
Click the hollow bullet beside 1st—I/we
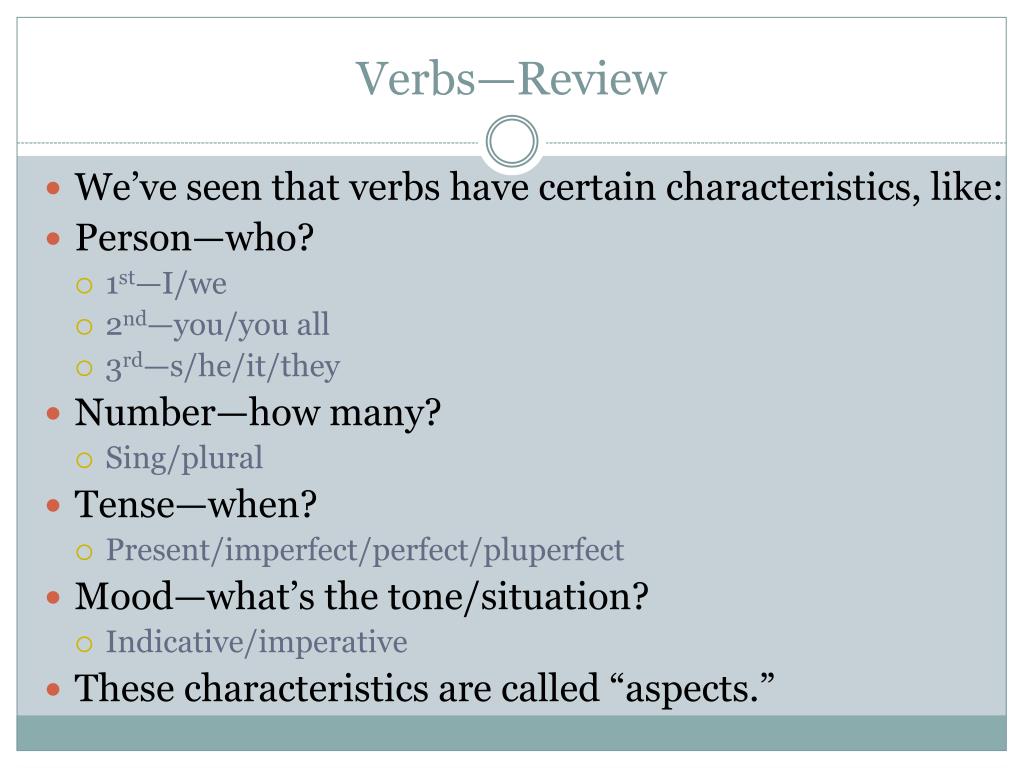(84, 285)
